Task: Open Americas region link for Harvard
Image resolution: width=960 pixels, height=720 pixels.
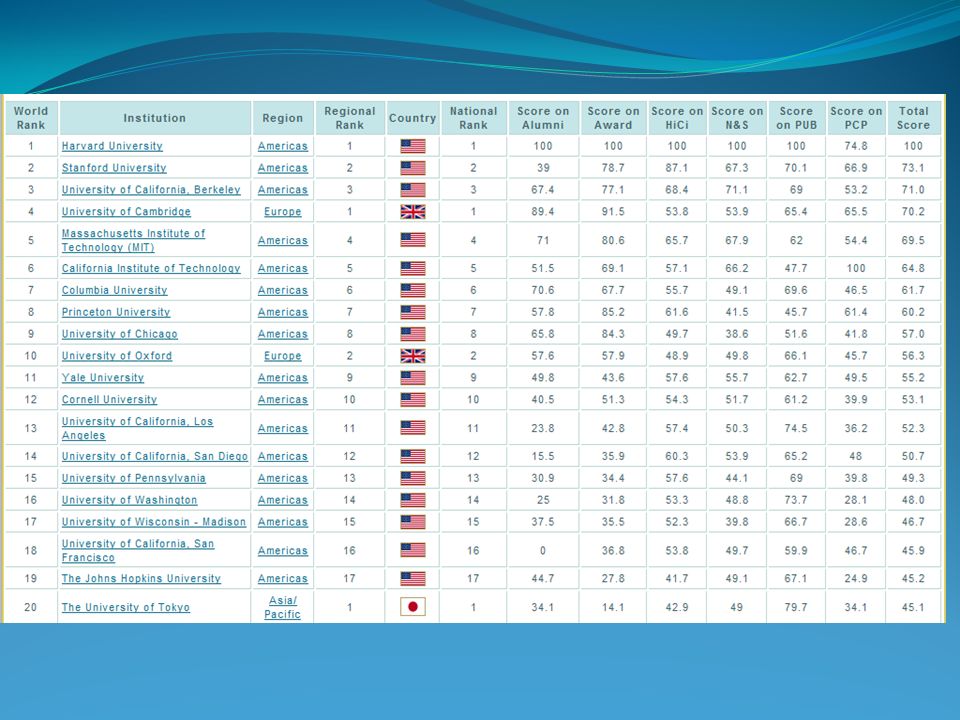Action: [x=283, y=146]
